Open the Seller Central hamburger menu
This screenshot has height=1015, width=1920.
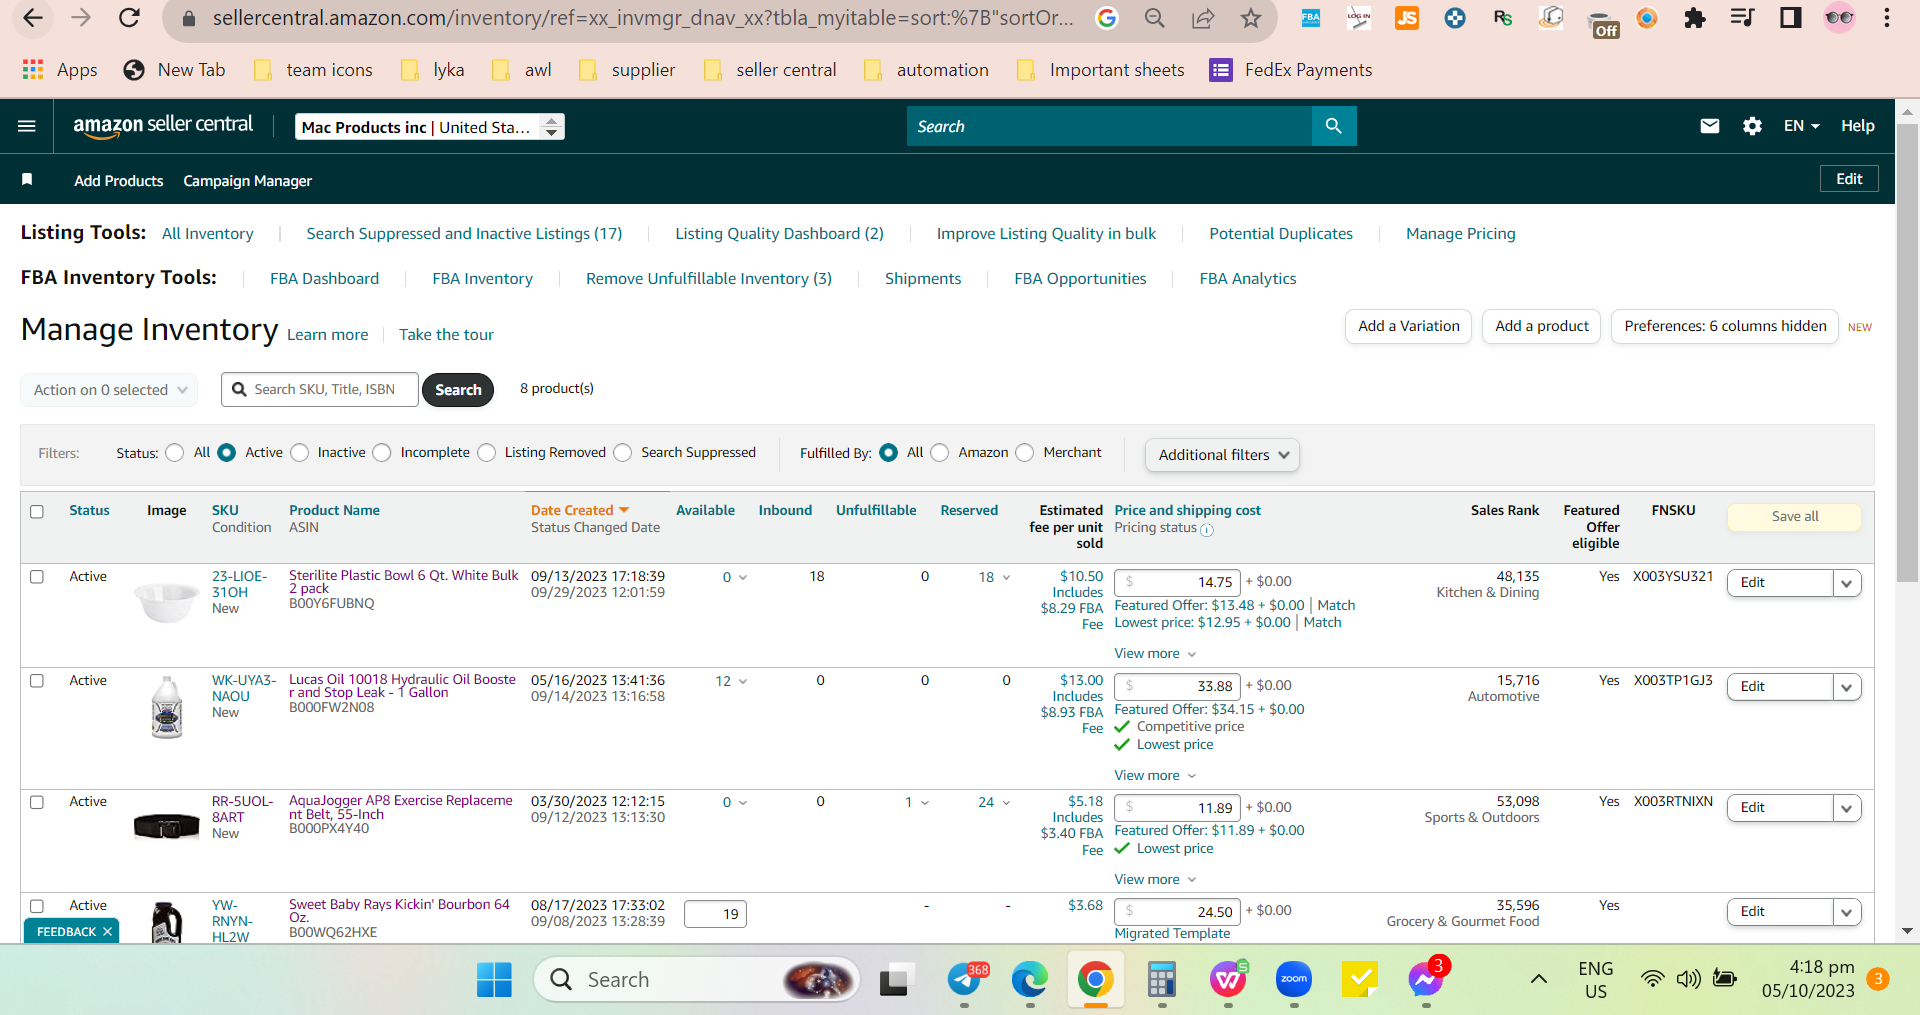point(27,126)
